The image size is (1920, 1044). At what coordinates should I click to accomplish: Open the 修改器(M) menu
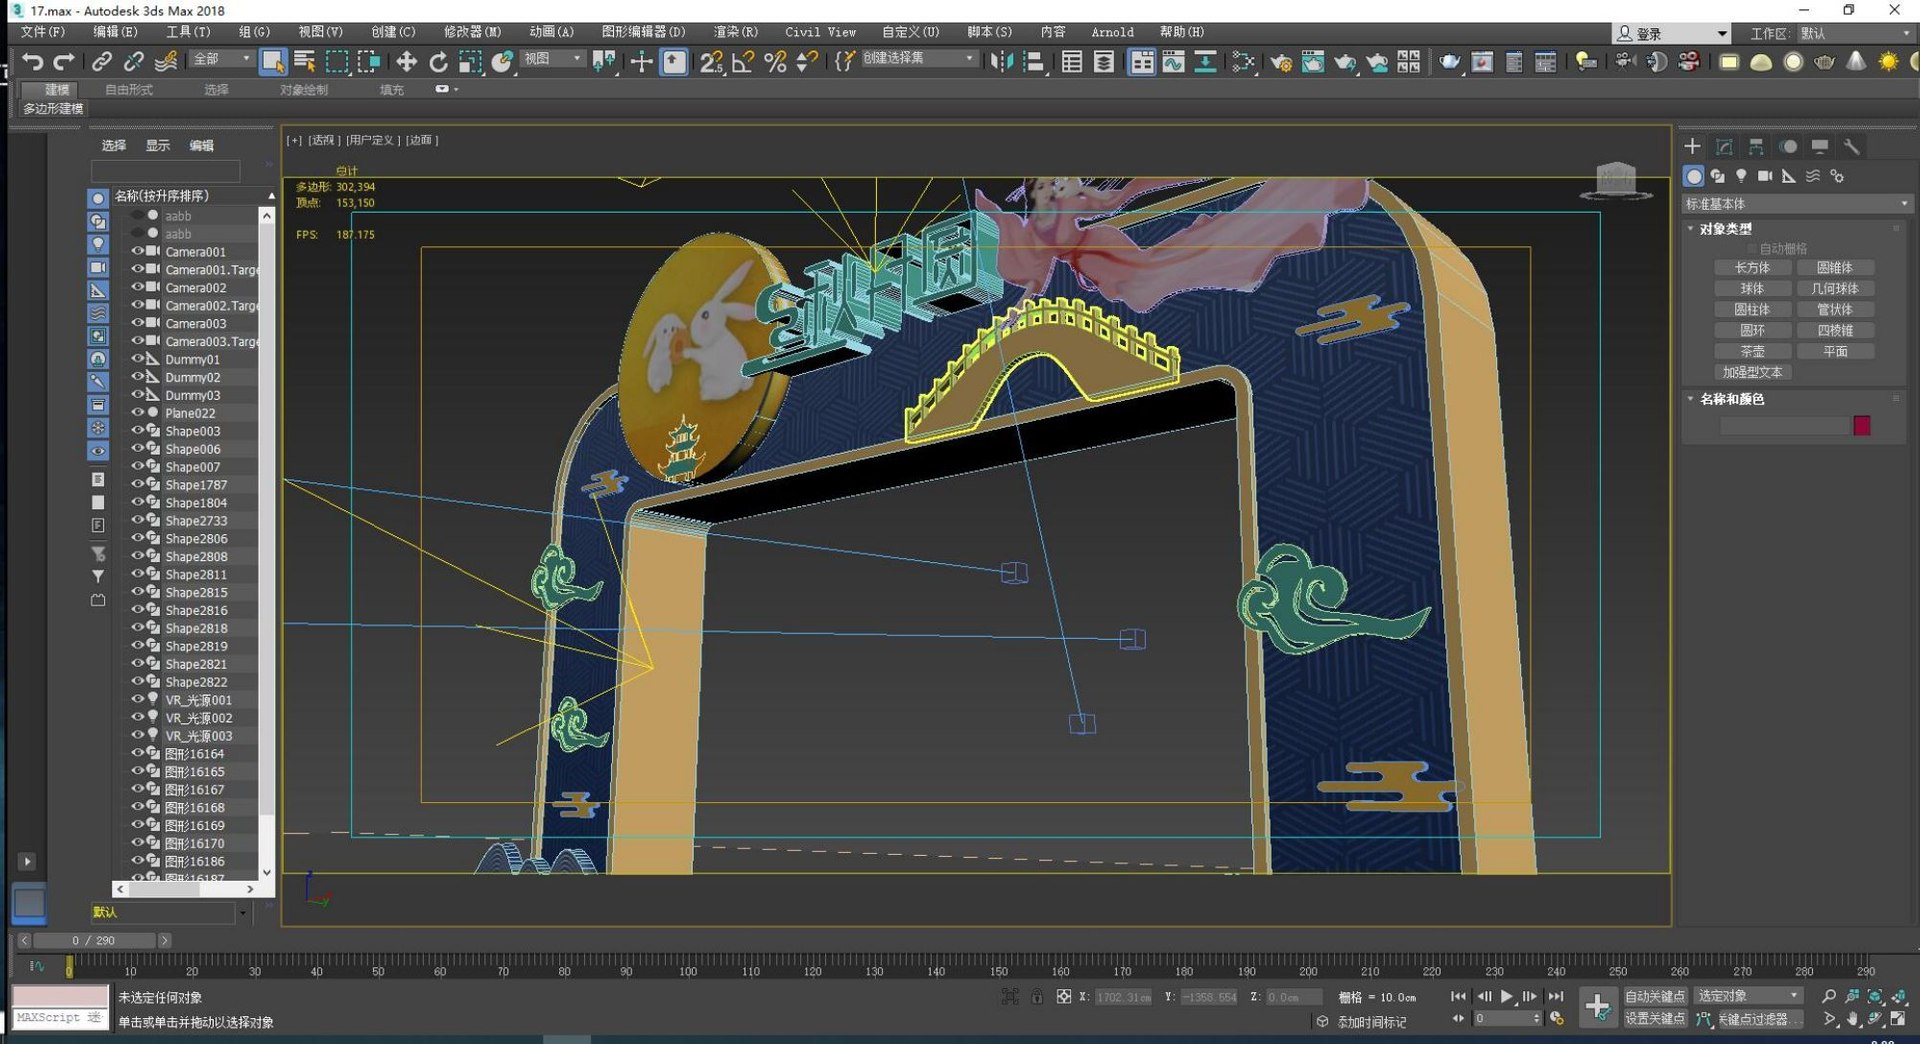(x=472, y=32)
